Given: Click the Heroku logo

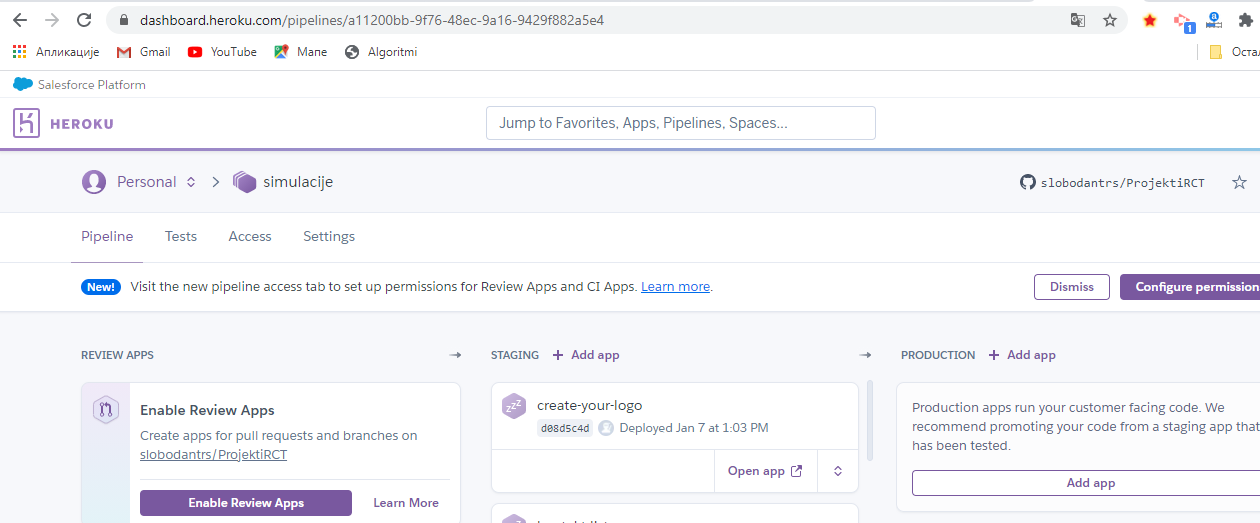Looking at the screenshot, I should point(63,123).
